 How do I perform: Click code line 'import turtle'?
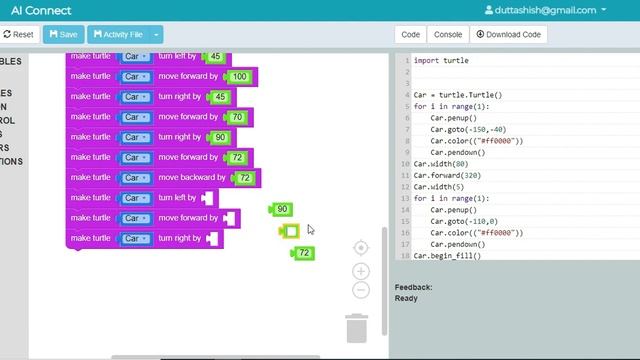click(441, 60)
